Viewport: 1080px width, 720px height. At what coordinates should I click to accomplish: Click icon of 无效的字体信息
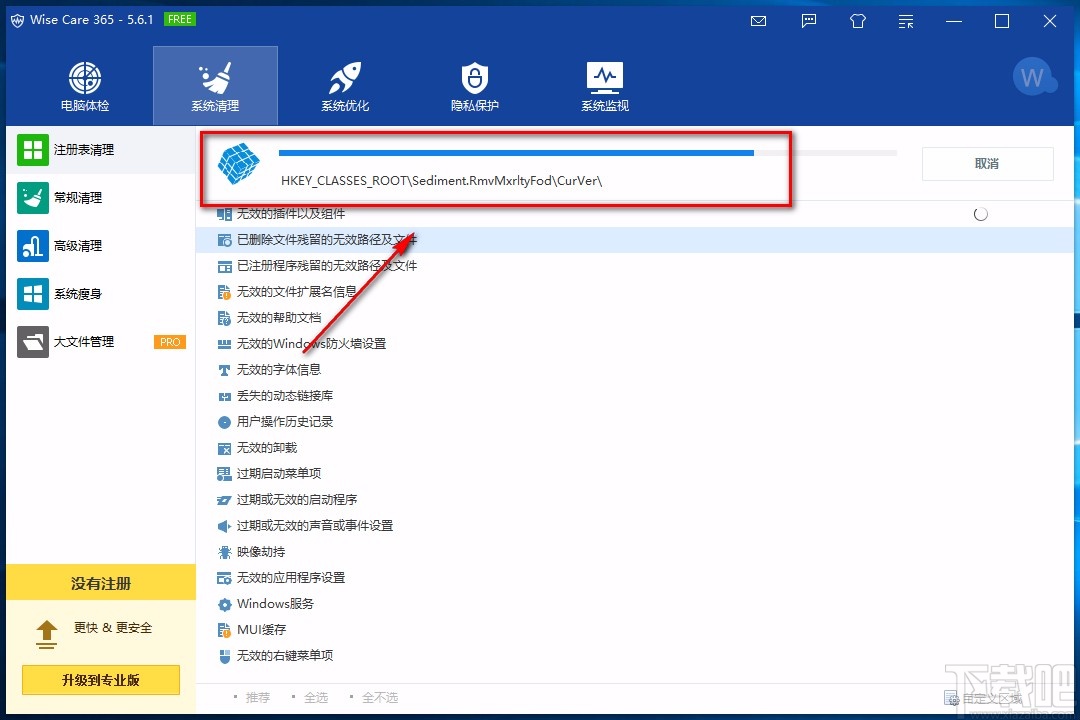pos(224,370)
